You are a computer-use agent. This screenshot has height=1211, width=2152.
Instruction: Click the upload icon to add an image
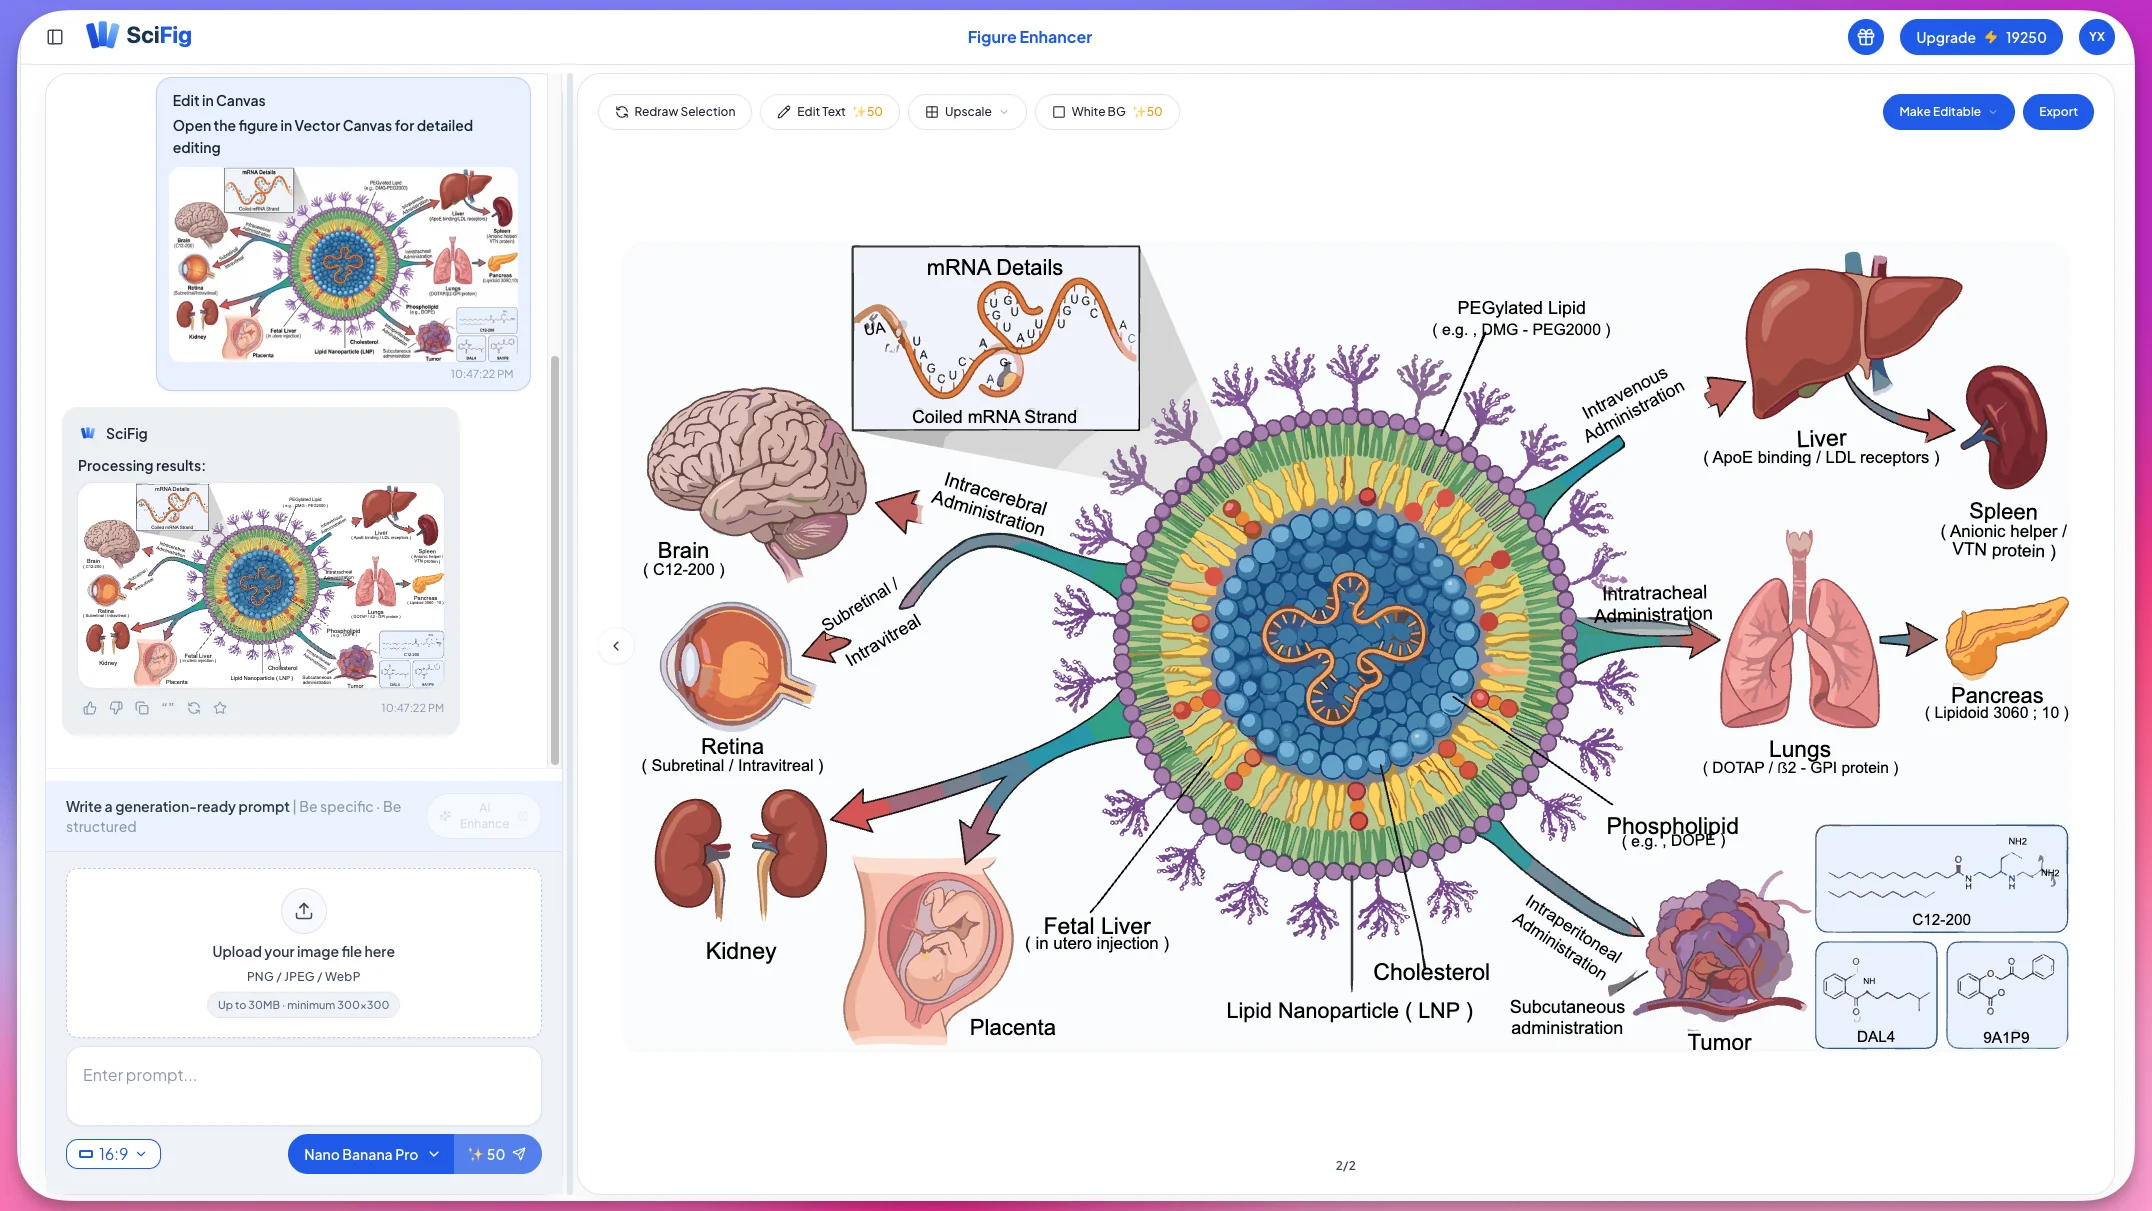pyautogui.click(x=303, y=911)
